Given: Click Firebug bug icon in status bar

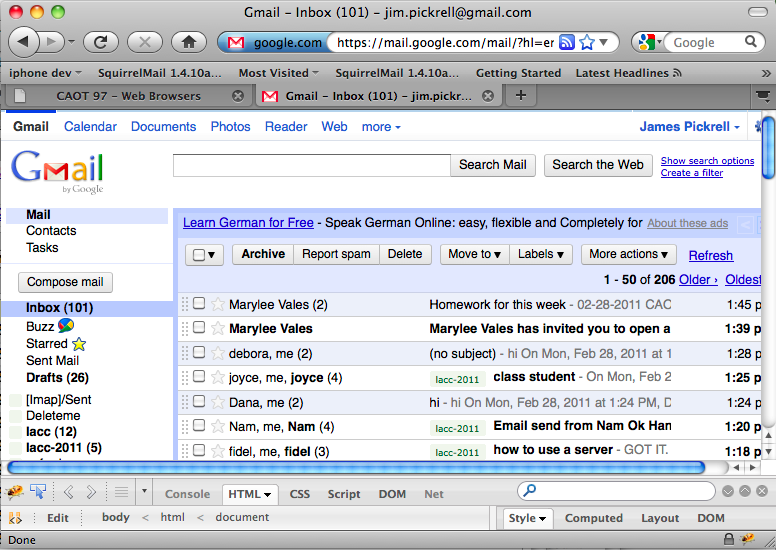Looking at the screenshot, I should point(748,539).
